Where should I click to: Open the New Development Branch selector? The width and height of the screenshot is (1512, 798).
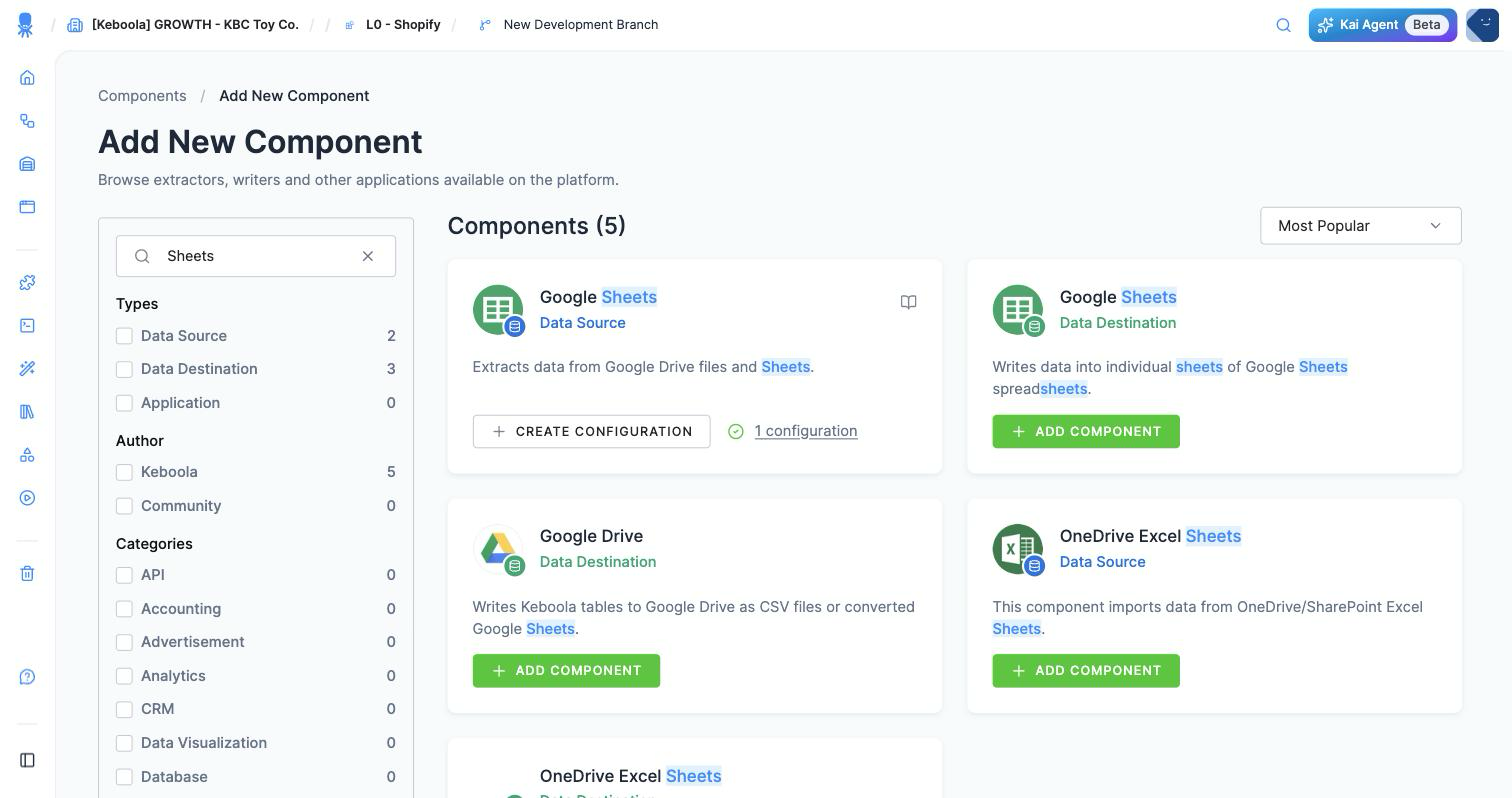click(x=581, y=25)
